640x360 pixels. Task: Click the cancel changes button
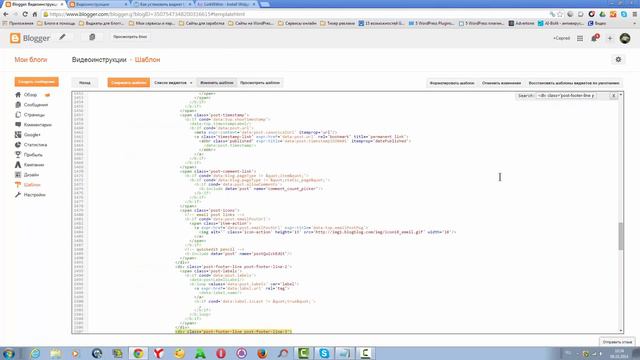pyautogui.click(x=501, y=83)
